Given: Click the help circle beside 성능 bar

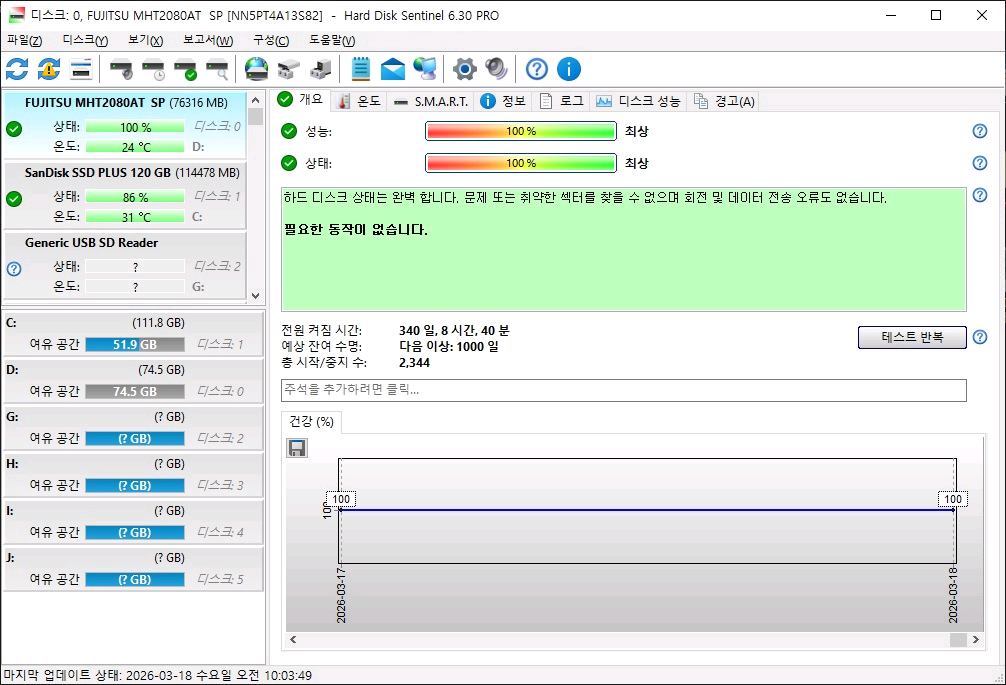Looking at the screenshot, I should tap(979, 131).
